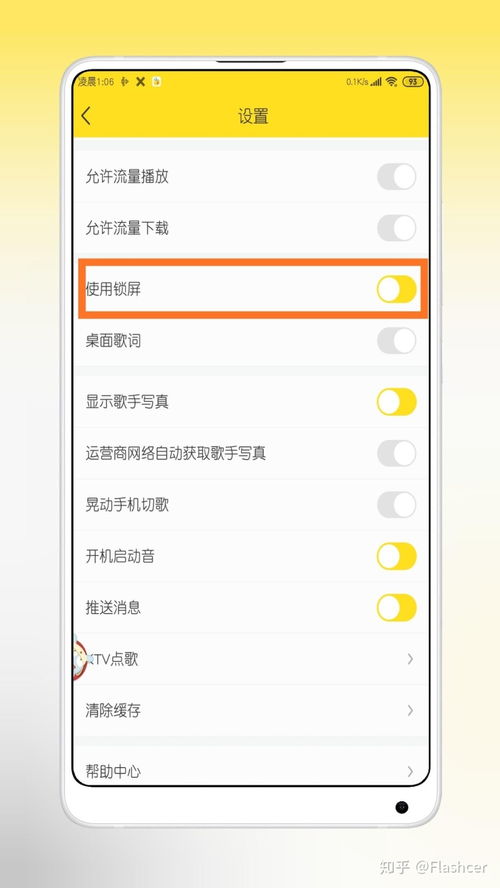
Task: Open 帮助中心 chevron arrow
Action: tap(410, 771)
